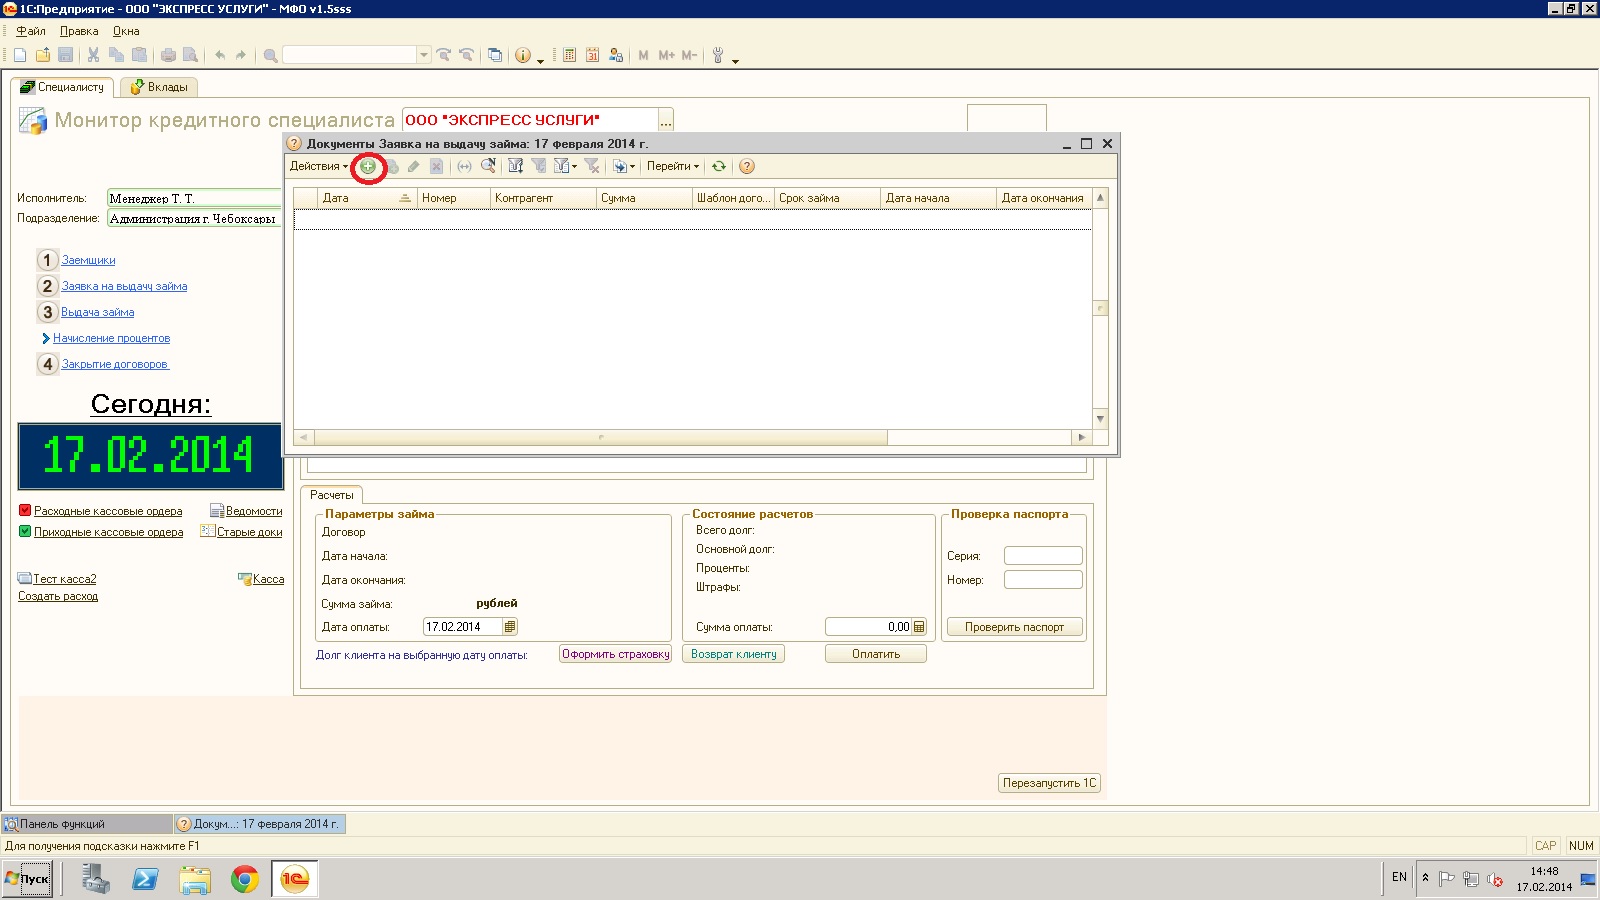Click the Open file icon in main toolbar

coord(43,55)
